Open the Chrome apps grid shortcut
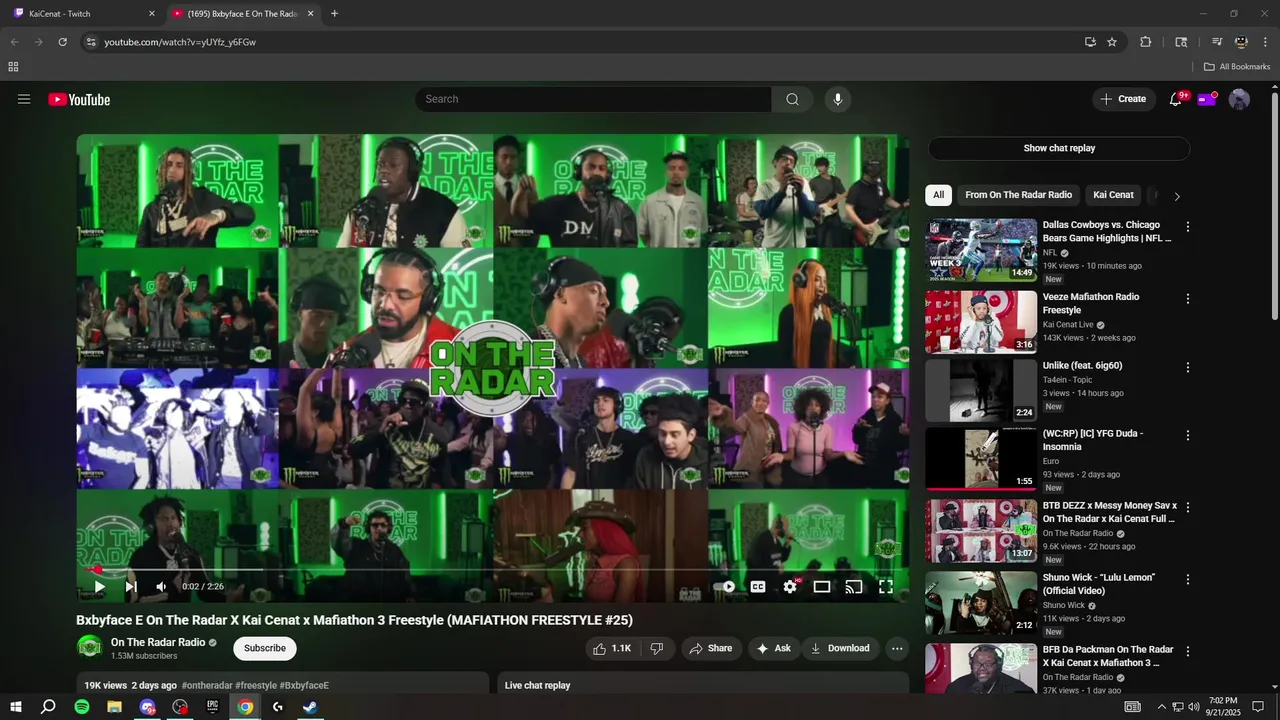Viewport: 1280px width, 720px height. (x=13, y=67)
